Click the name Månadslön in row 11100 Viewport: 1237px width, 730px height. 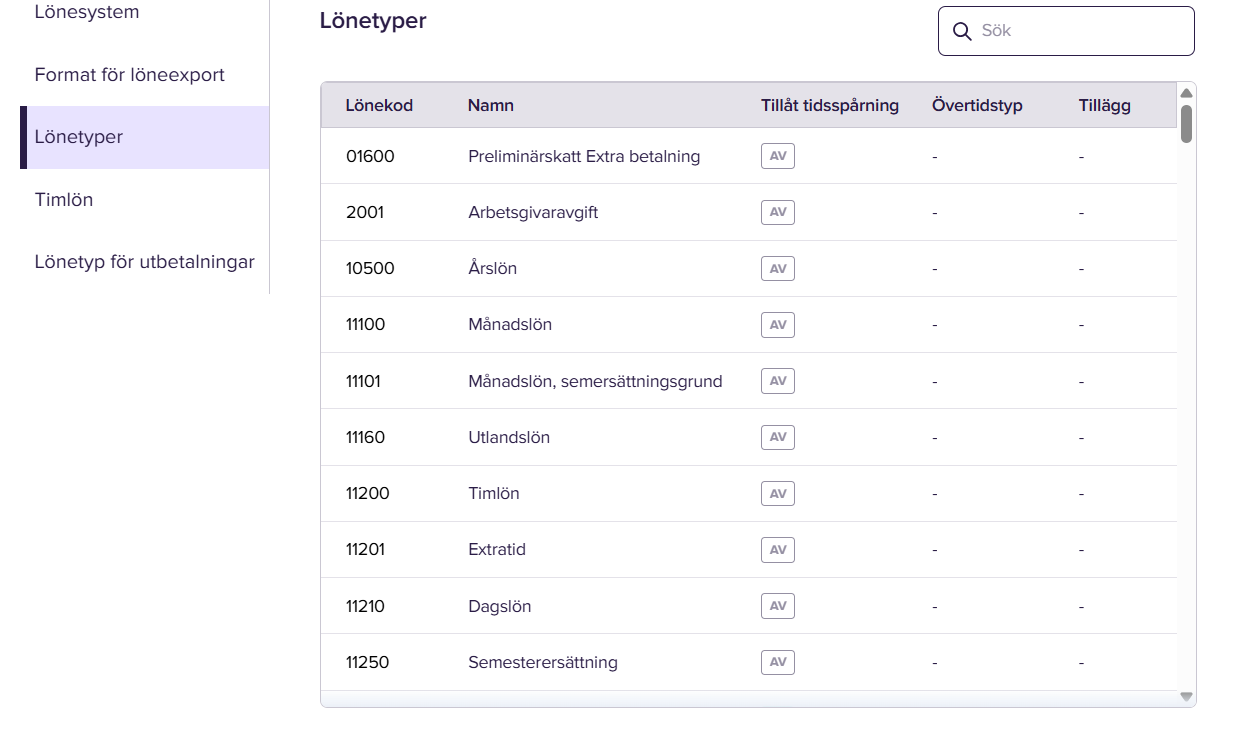pos(510,325)
